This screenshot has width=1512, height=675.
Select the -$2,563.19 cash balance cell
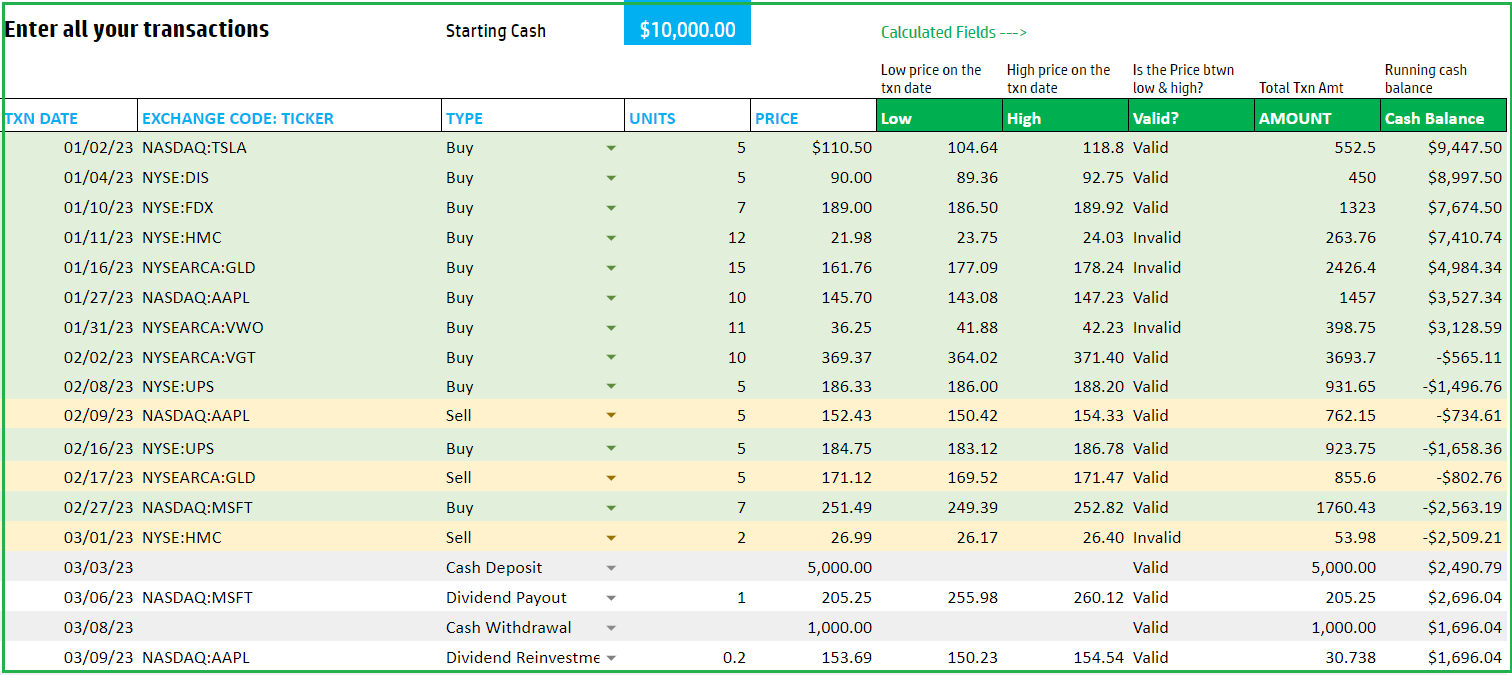[x=1443, y=508]
